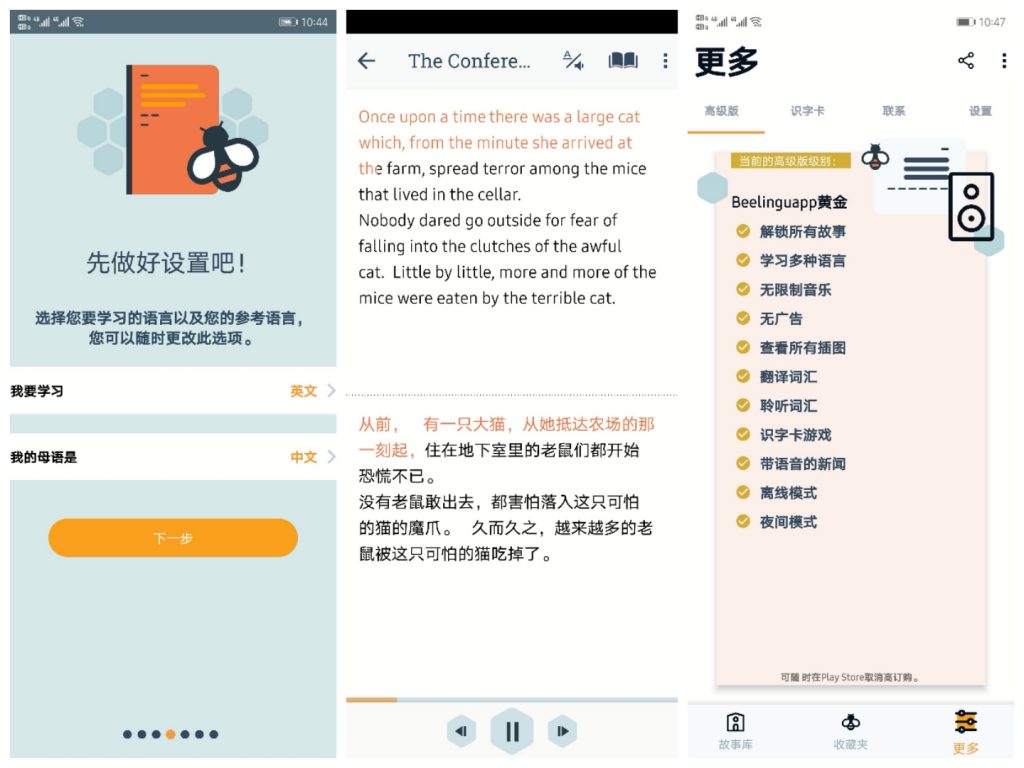The height and width of the screenshot is (768, 1024).
Task: Expand 我的母语是 language chooser showing 中文
Action: [173, 456]
